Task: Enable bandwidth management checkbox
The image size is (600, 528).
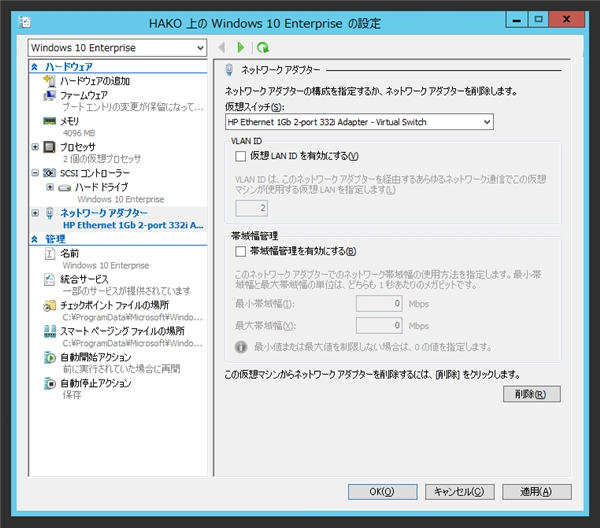Action: (x=240, y=251)
